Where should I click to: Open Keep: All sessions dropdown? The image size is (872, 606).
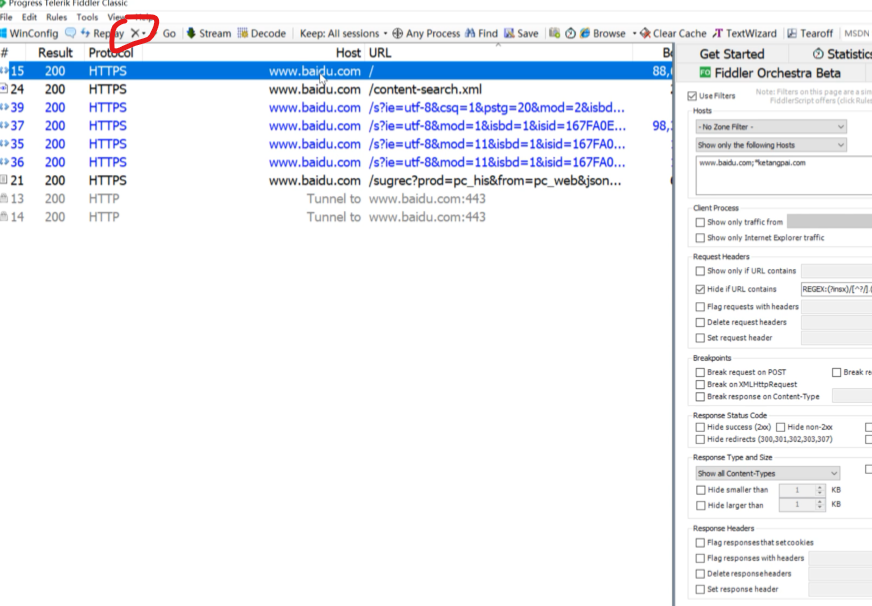click(x=343, y=33)
